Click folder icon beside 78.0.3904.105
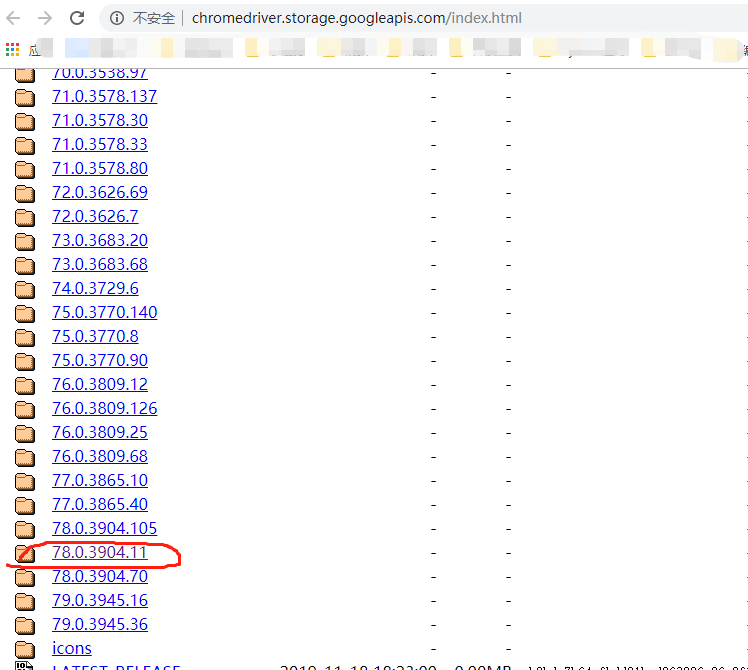 point(25,529)
